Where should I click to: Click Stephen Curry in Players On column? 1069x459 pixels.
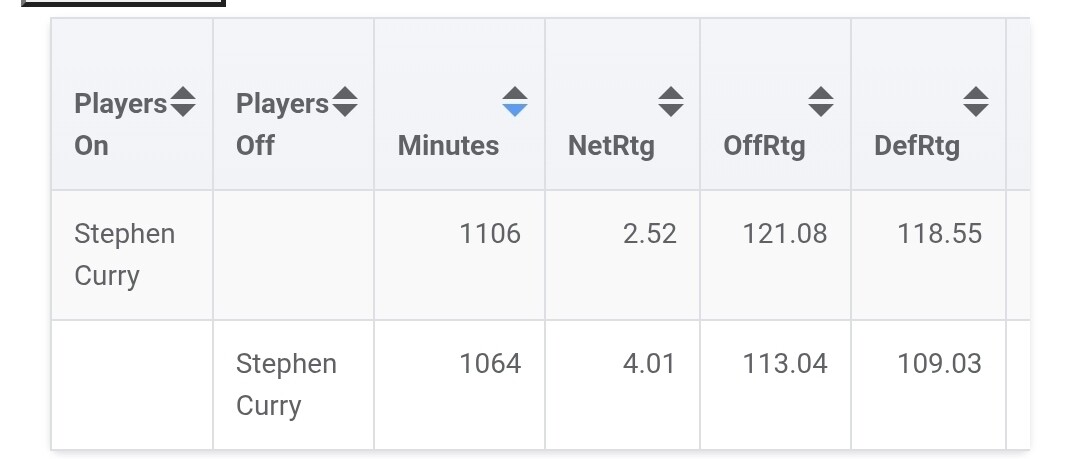tap(124, 254)
